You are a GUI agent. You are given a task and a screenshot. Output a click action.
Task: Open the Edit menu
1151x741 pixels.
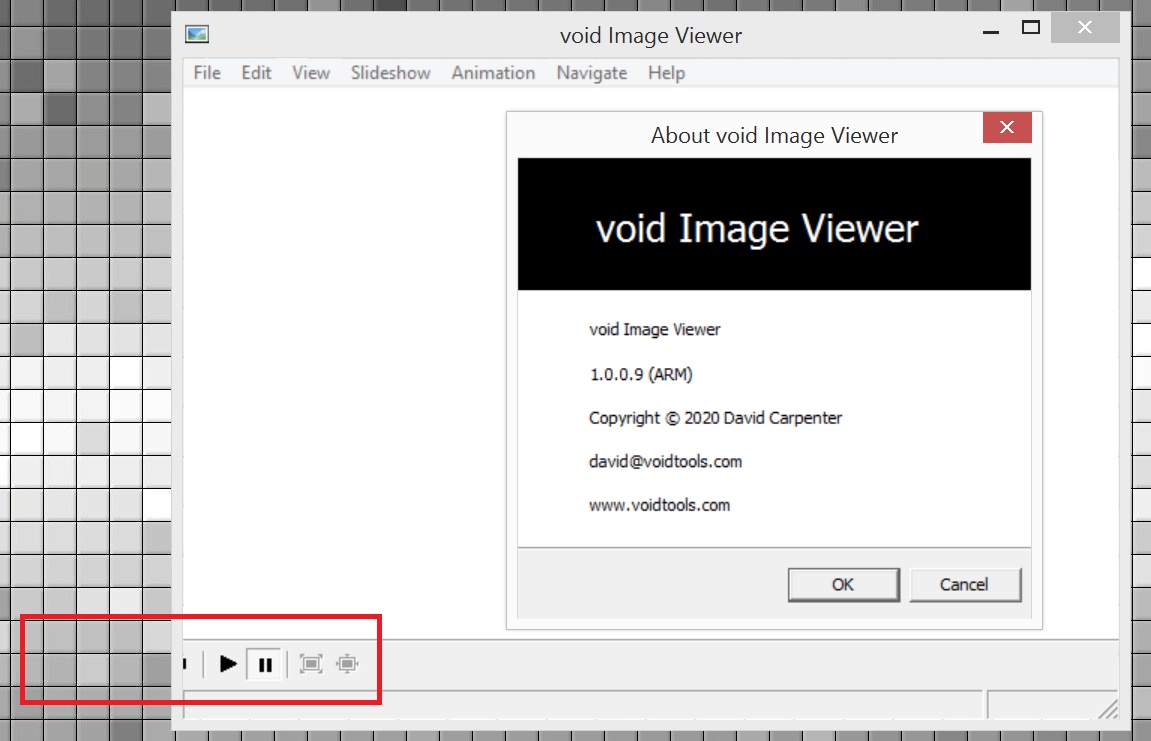click(255, 72)
